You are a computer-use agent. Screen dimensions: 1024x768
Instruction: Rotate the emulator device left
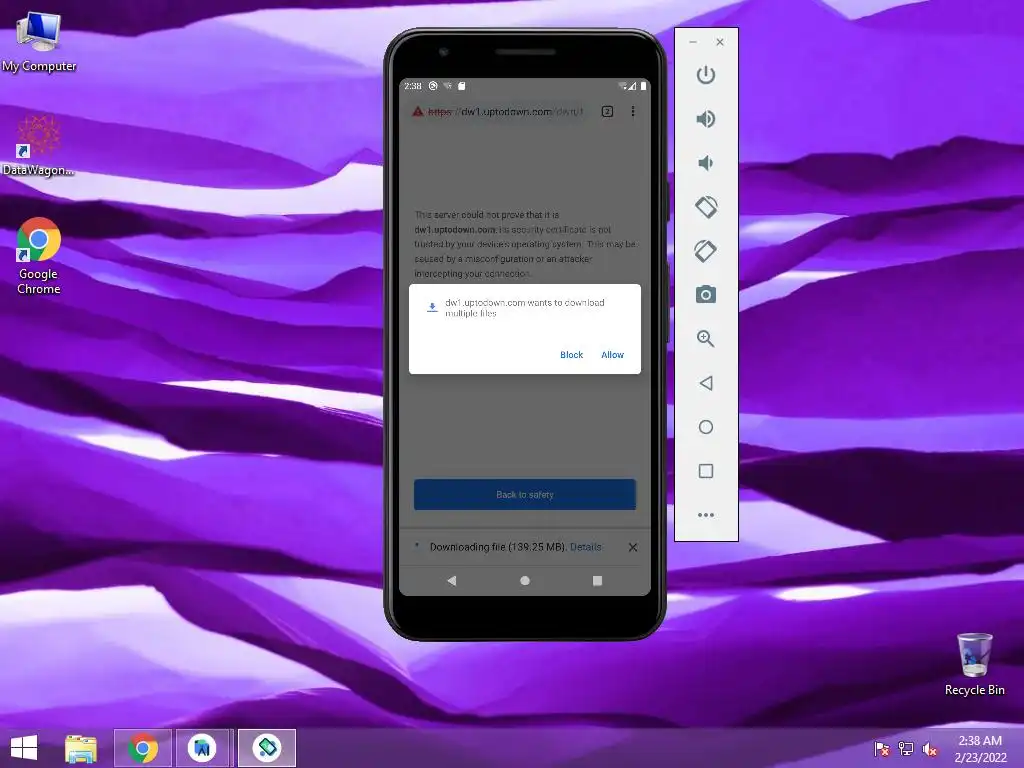click(x=705, y=207)
